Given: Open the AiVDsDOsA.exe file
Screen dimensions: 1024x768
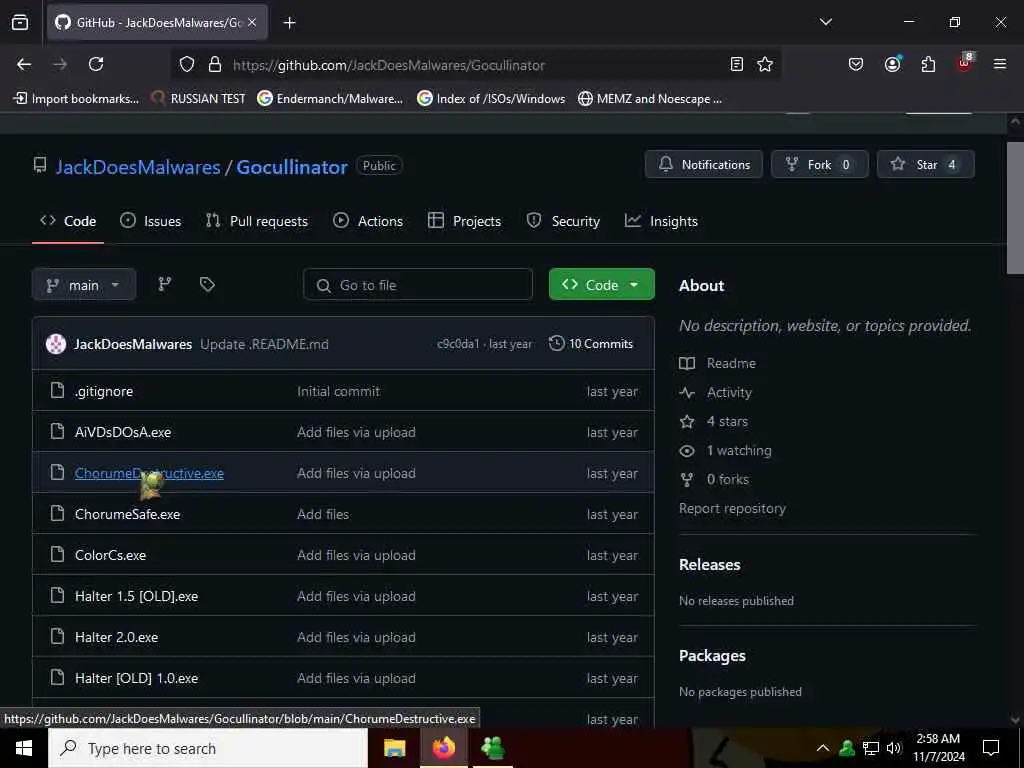Looking at the screenshot, I should pos(123,432).
